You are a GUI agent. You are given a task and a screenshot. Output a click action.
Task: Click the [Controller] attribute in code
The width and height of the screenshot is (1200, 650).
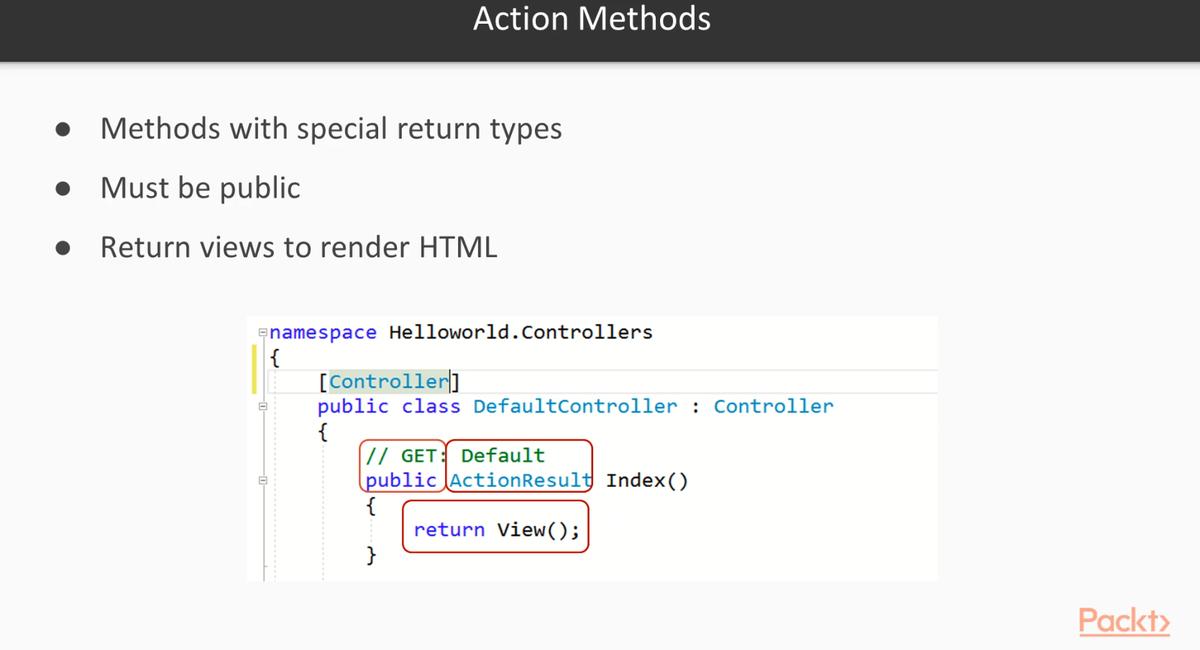(389, 381)
